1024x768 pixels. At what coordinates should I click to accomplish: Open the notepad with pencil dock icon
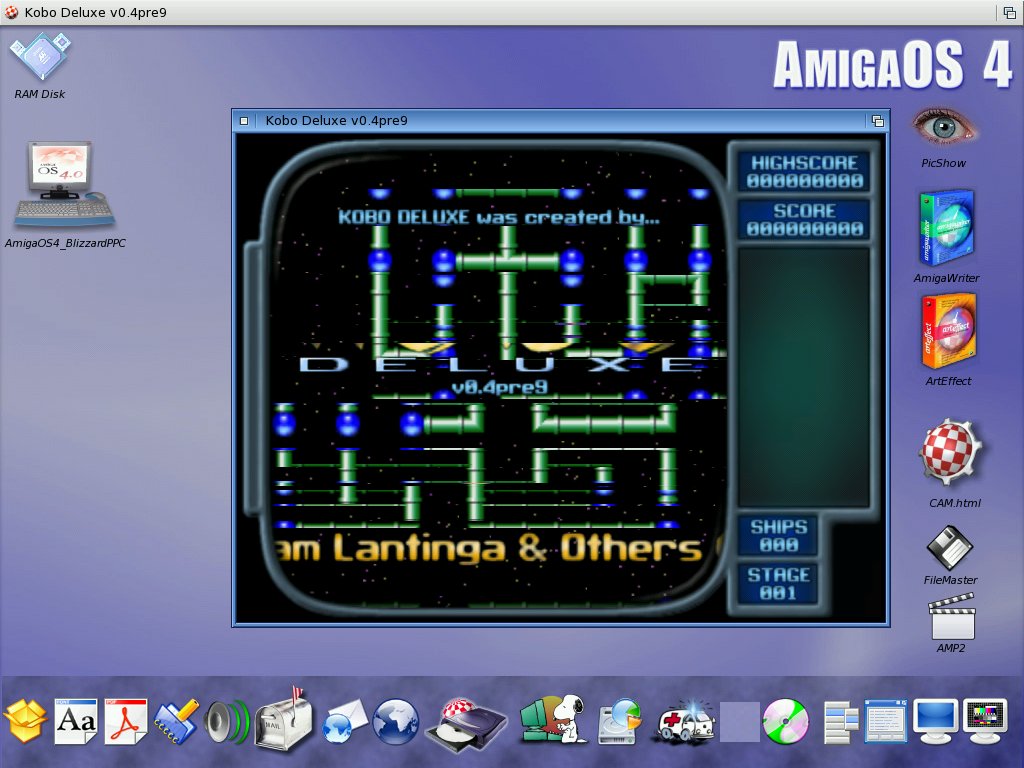click(x=176, y=721)
